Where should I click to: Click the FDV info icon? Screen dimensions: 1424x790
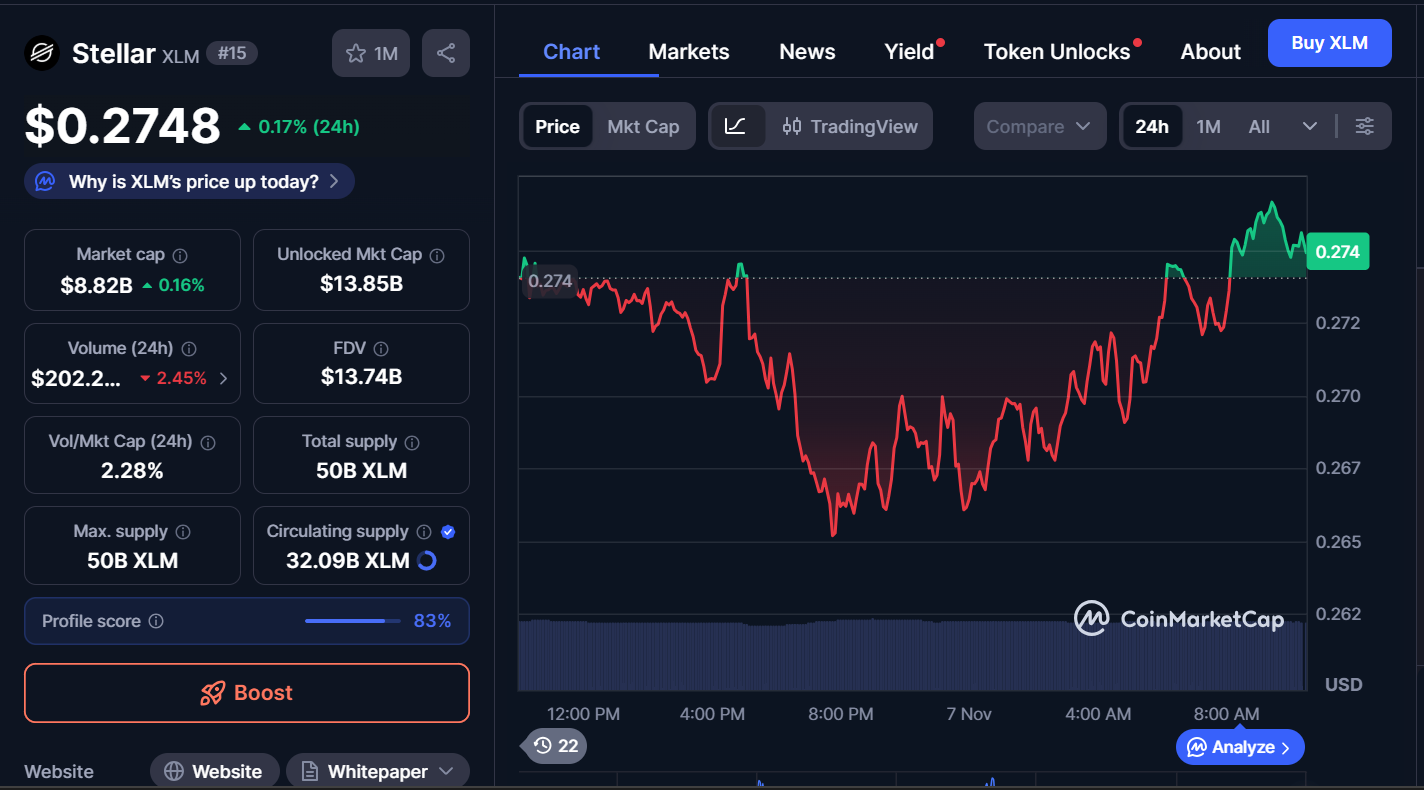(x=380, y=348)
